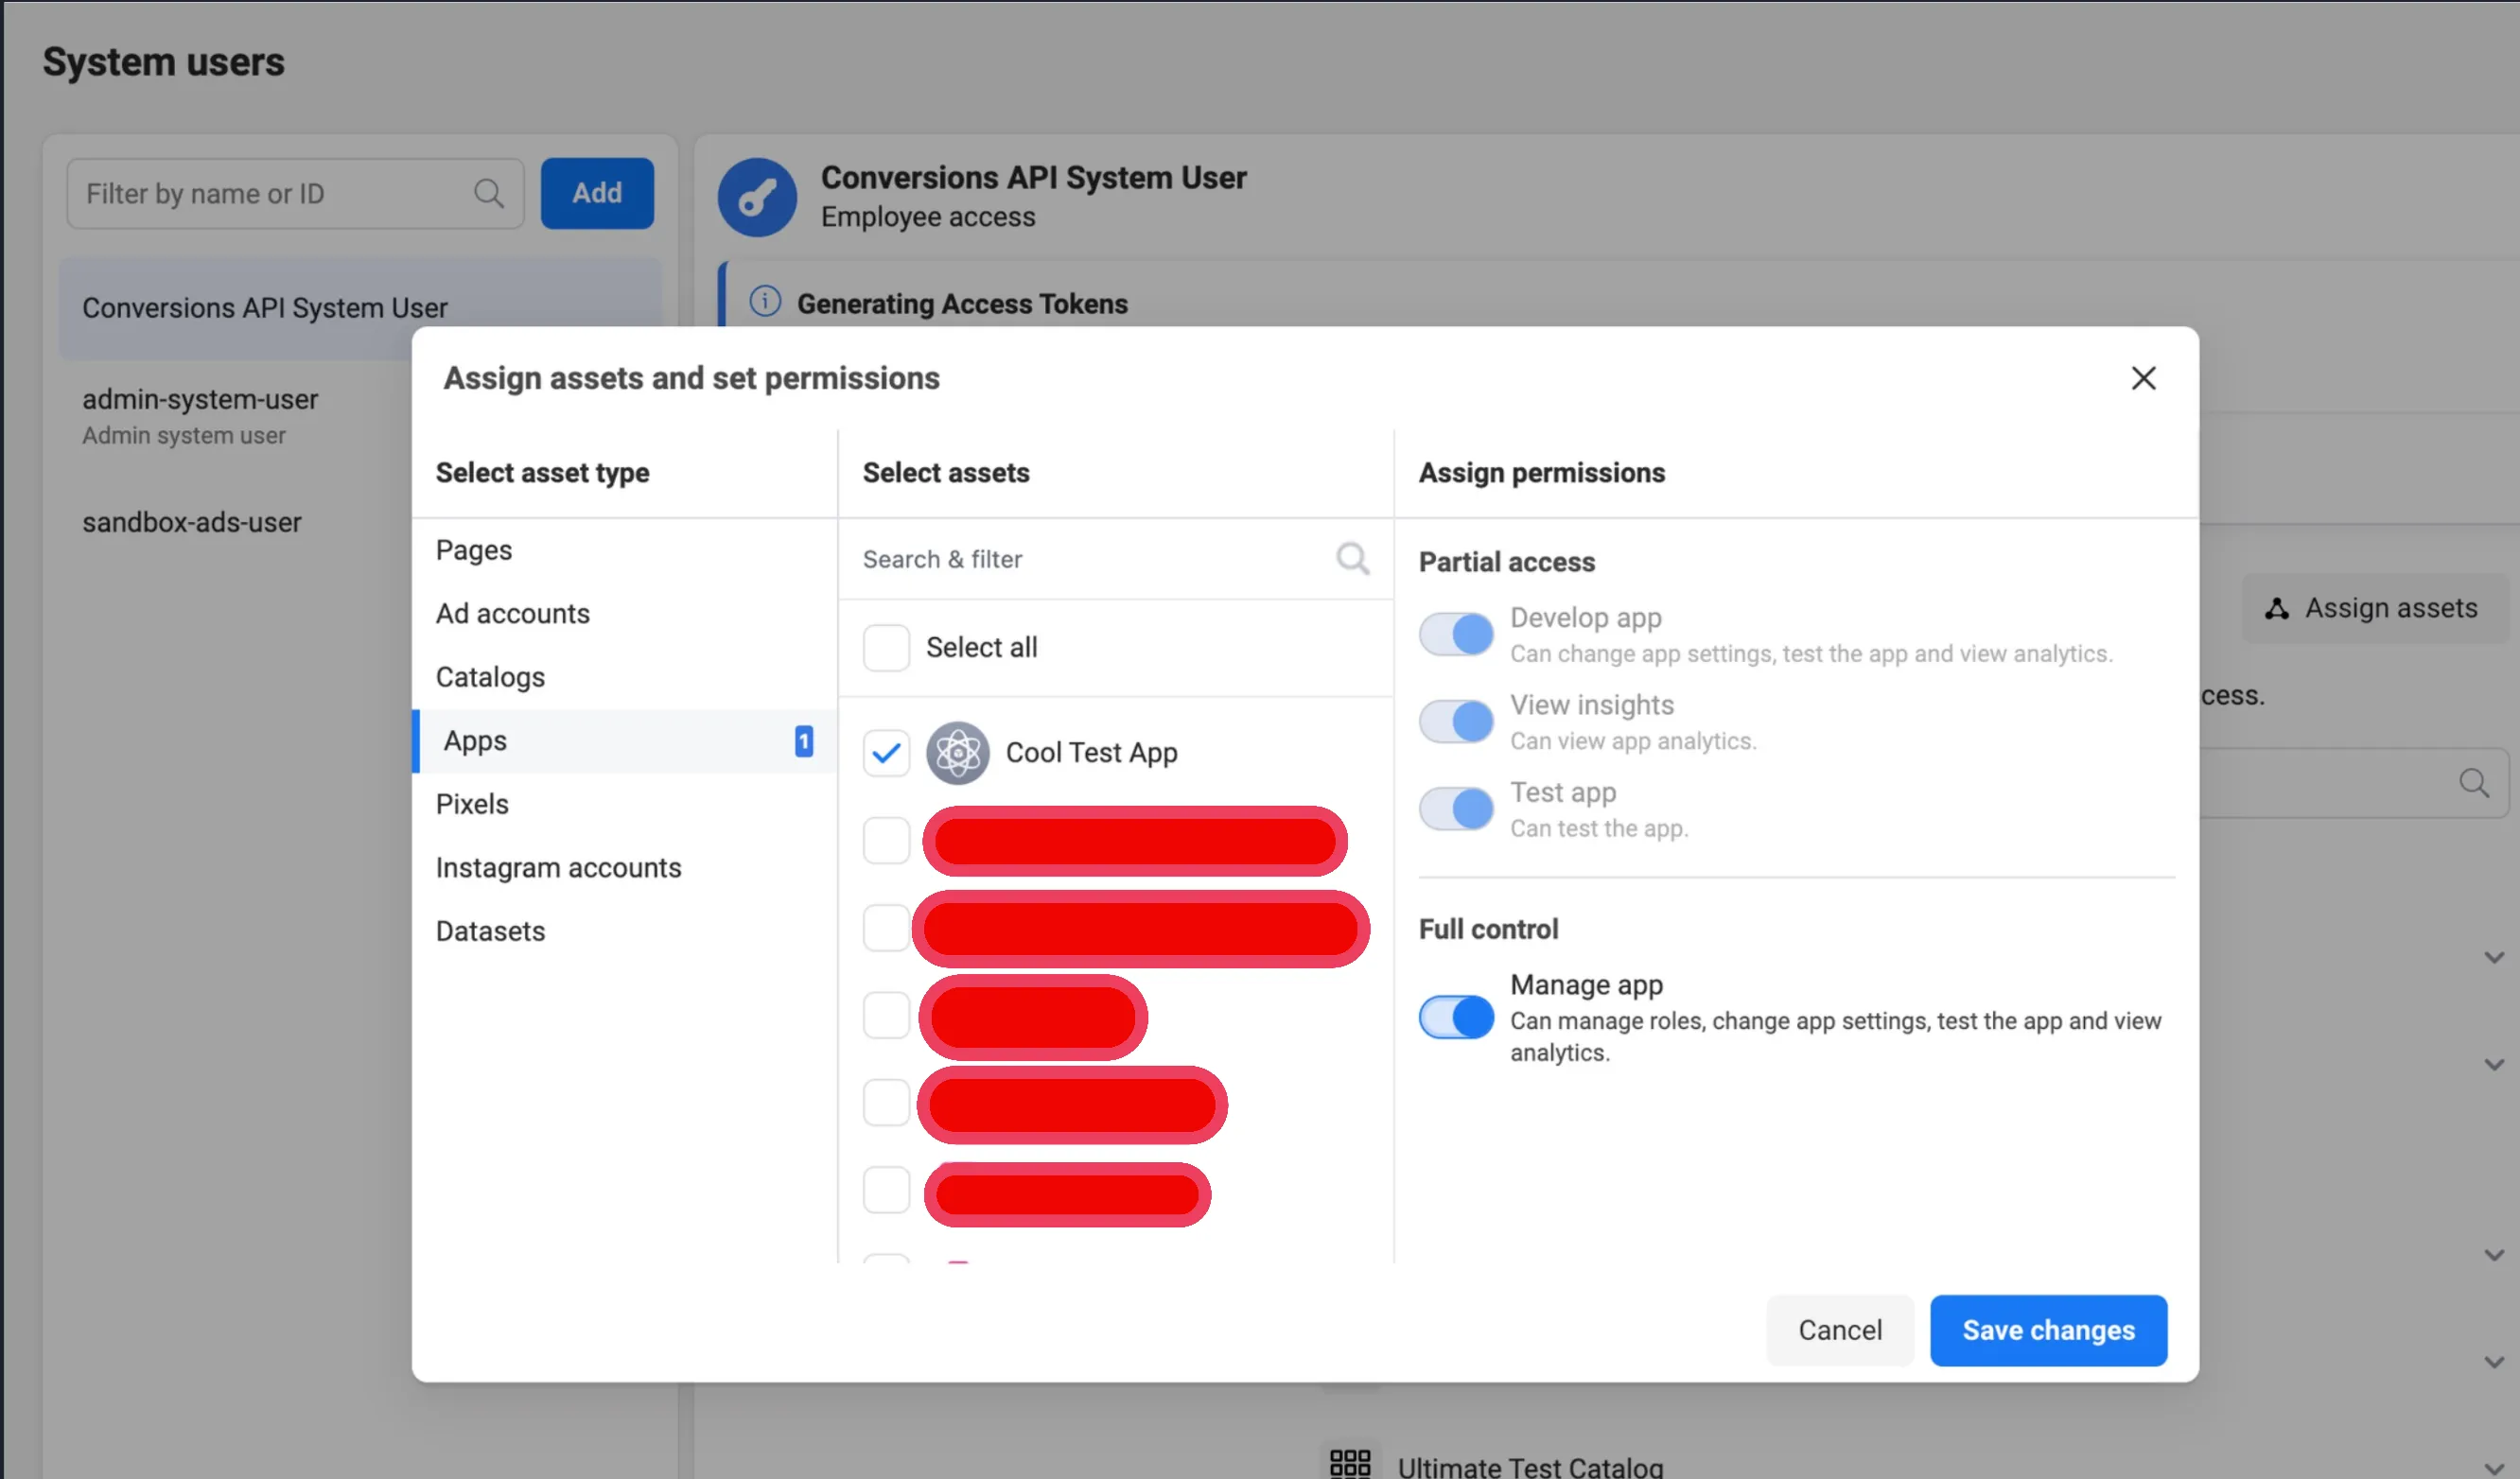Close the Assign assets dialog
The width and height of the screenshot is (2520, 1479).
pos(2142,378)
